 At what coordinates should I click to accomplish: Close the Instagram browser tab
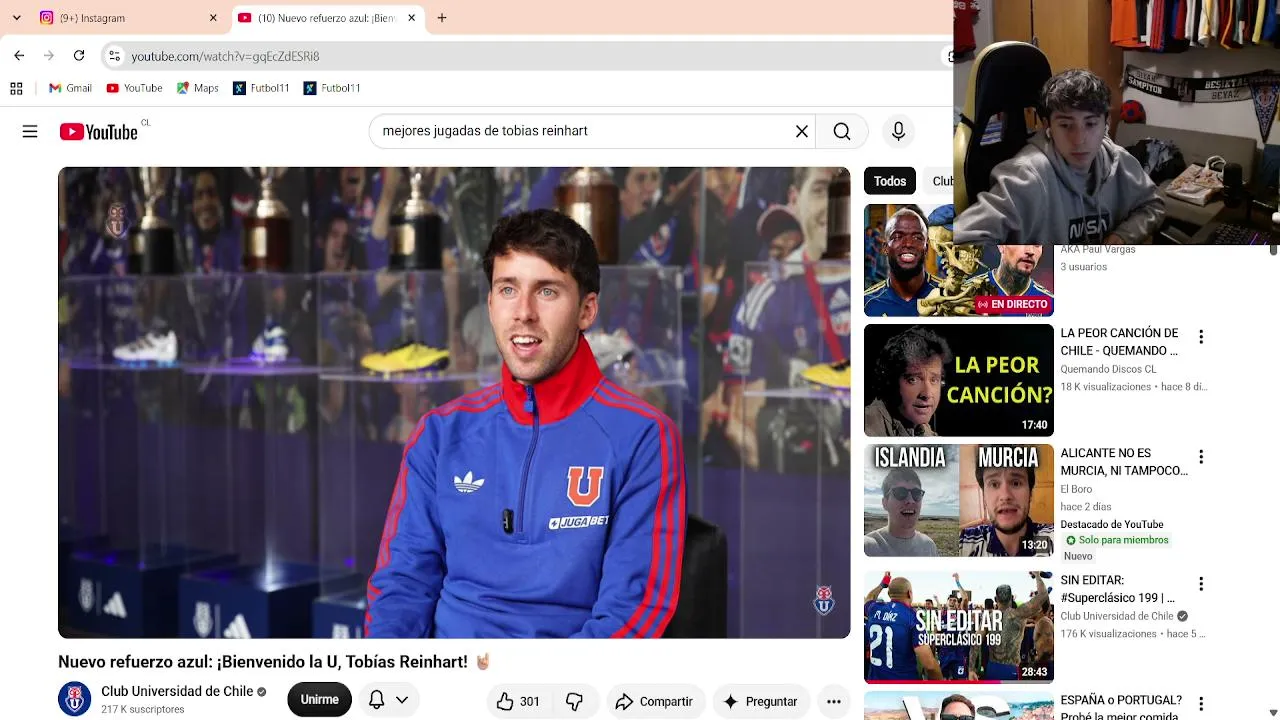[213, 18]
